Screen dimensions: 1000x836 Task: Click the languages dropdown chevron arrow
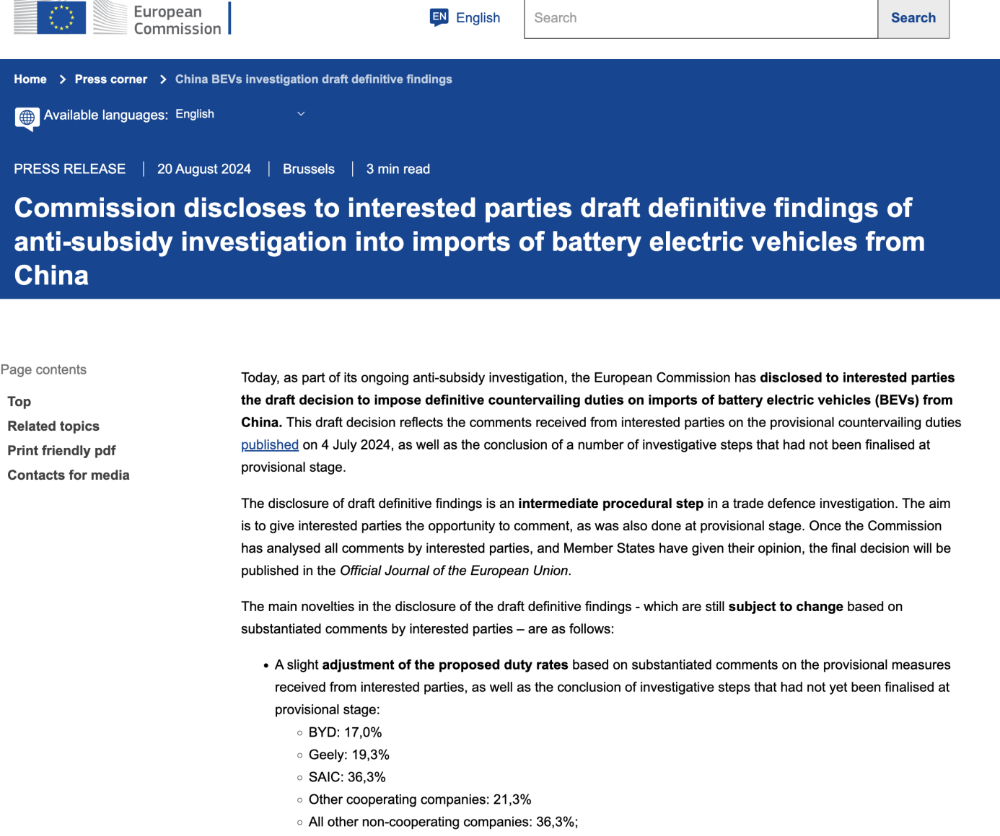(301, 114)
